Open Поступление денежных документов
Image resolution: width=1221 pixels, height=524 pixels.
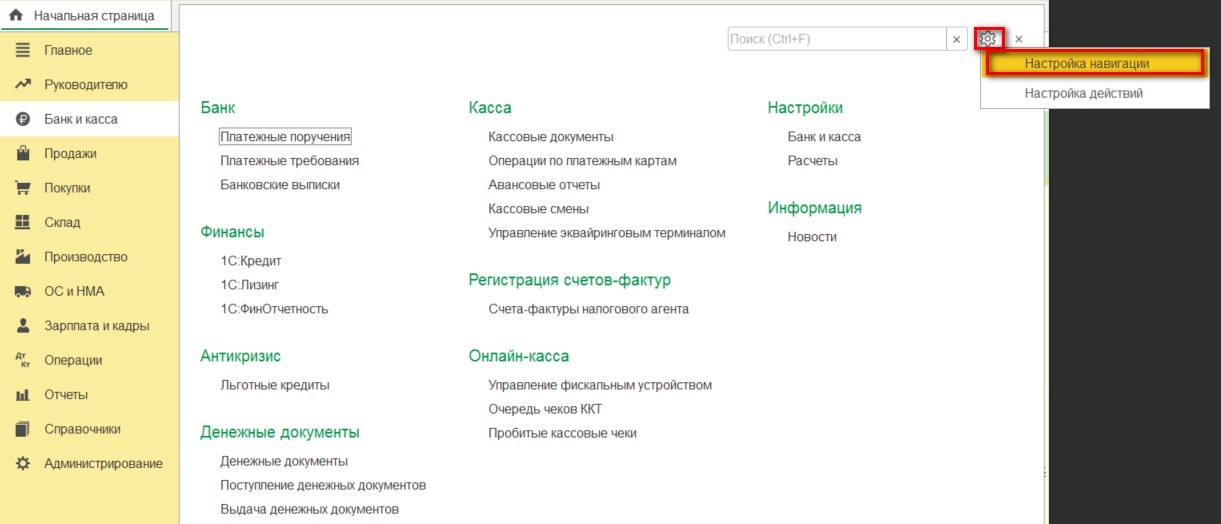click(323, 485)
